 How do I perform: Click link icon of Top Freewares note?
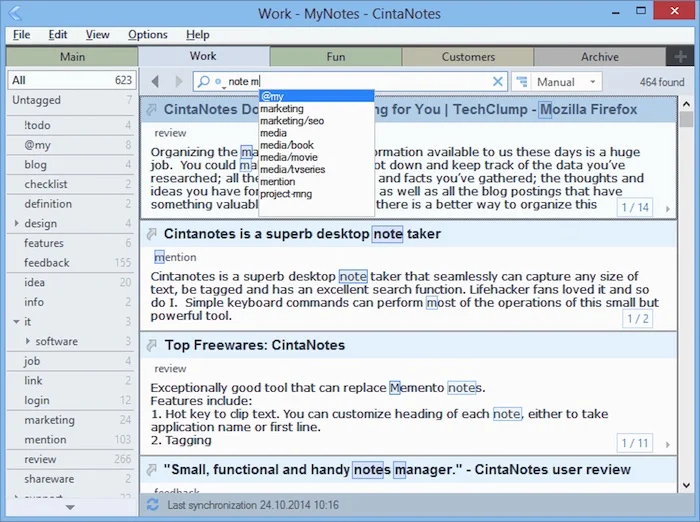coord(152,345)
